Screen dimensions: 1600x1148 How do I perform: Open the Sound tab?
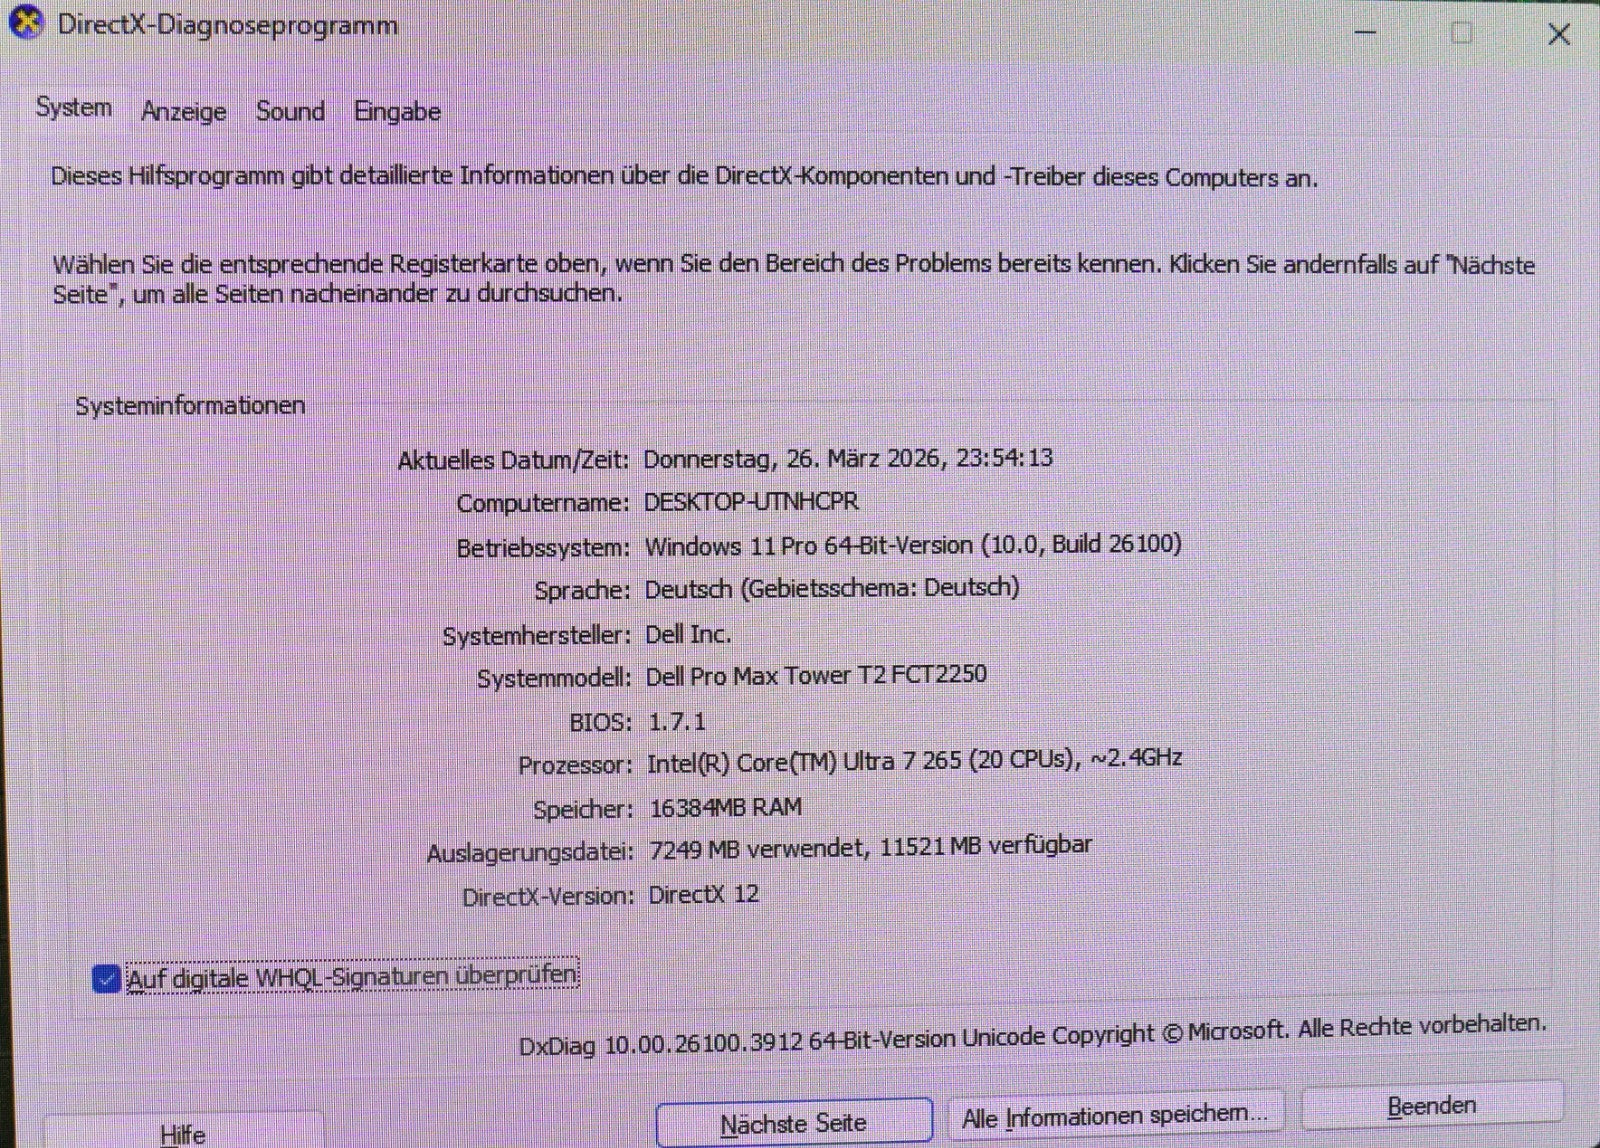(x=290, y=111)
